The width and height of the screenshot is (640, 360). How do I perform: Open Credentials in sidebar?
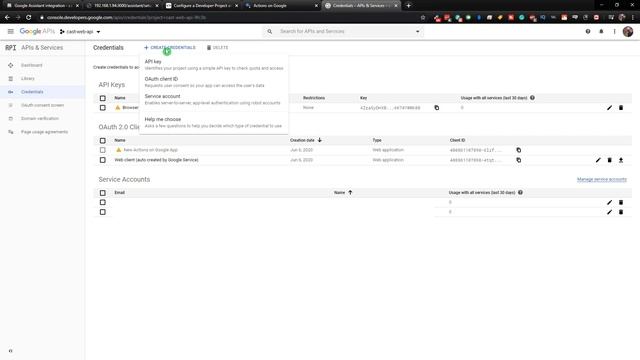(32, 92)
